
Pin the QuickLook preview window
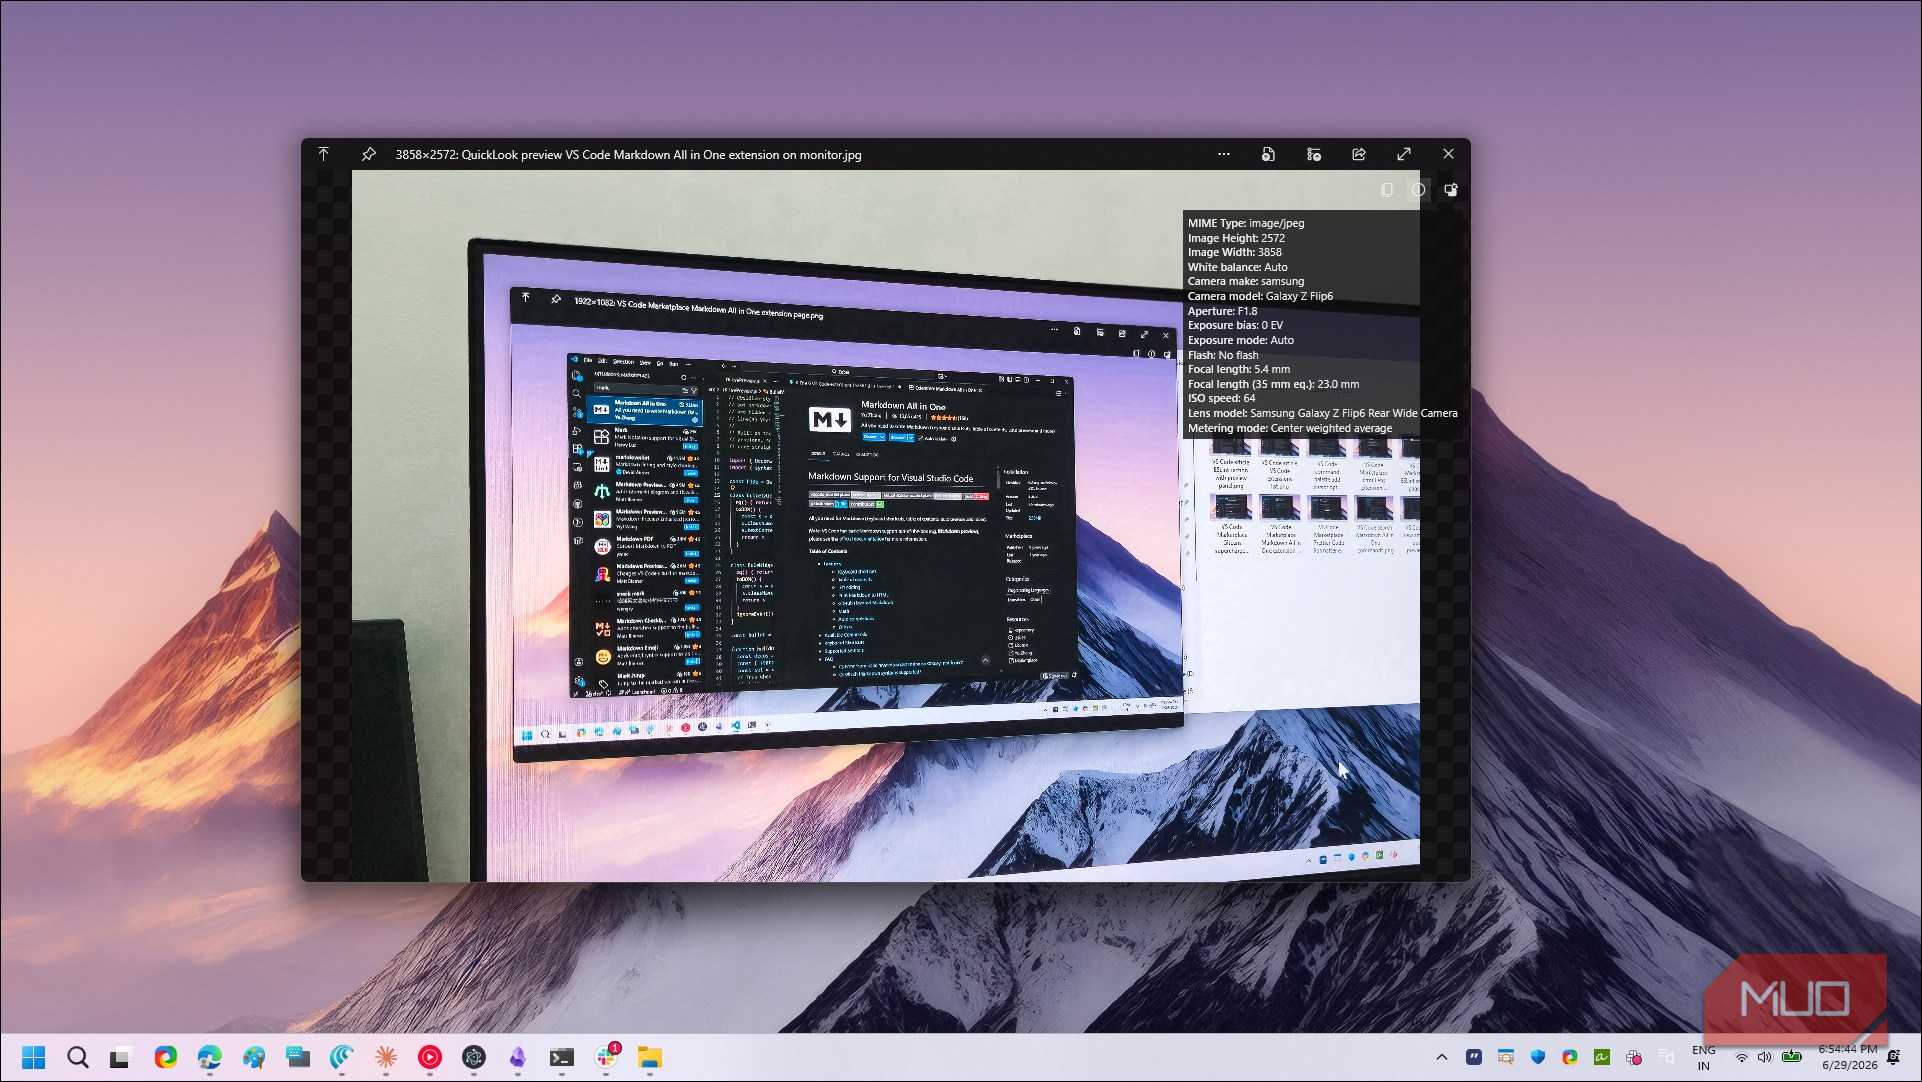(x=368, y=154)
